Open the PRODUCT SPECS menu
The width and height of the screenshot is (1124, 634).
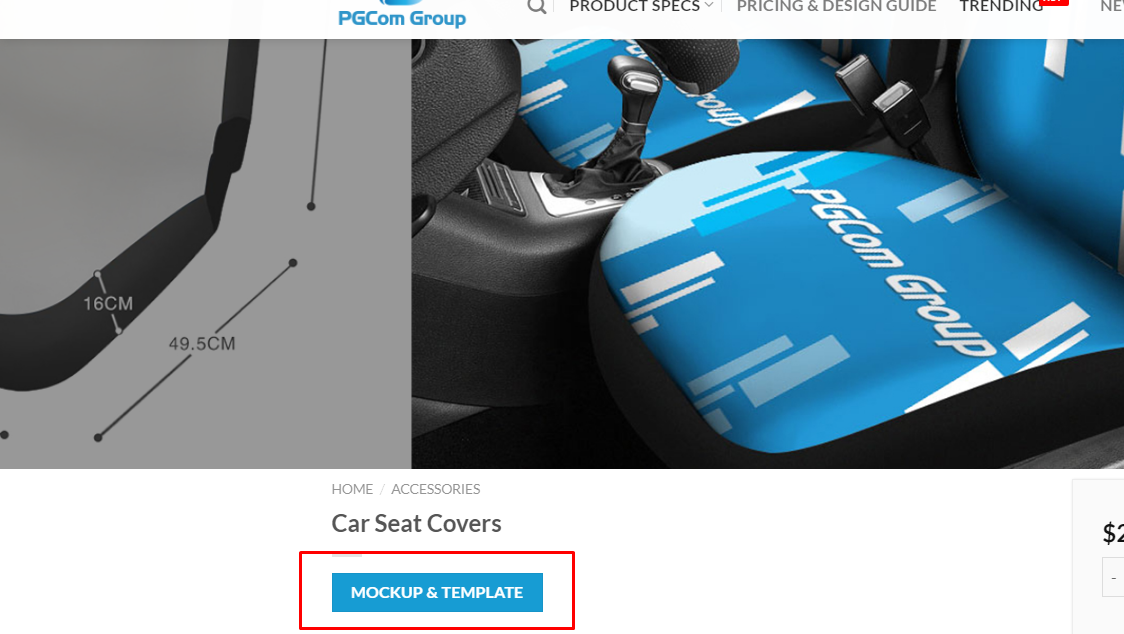(x=634, y=6)
